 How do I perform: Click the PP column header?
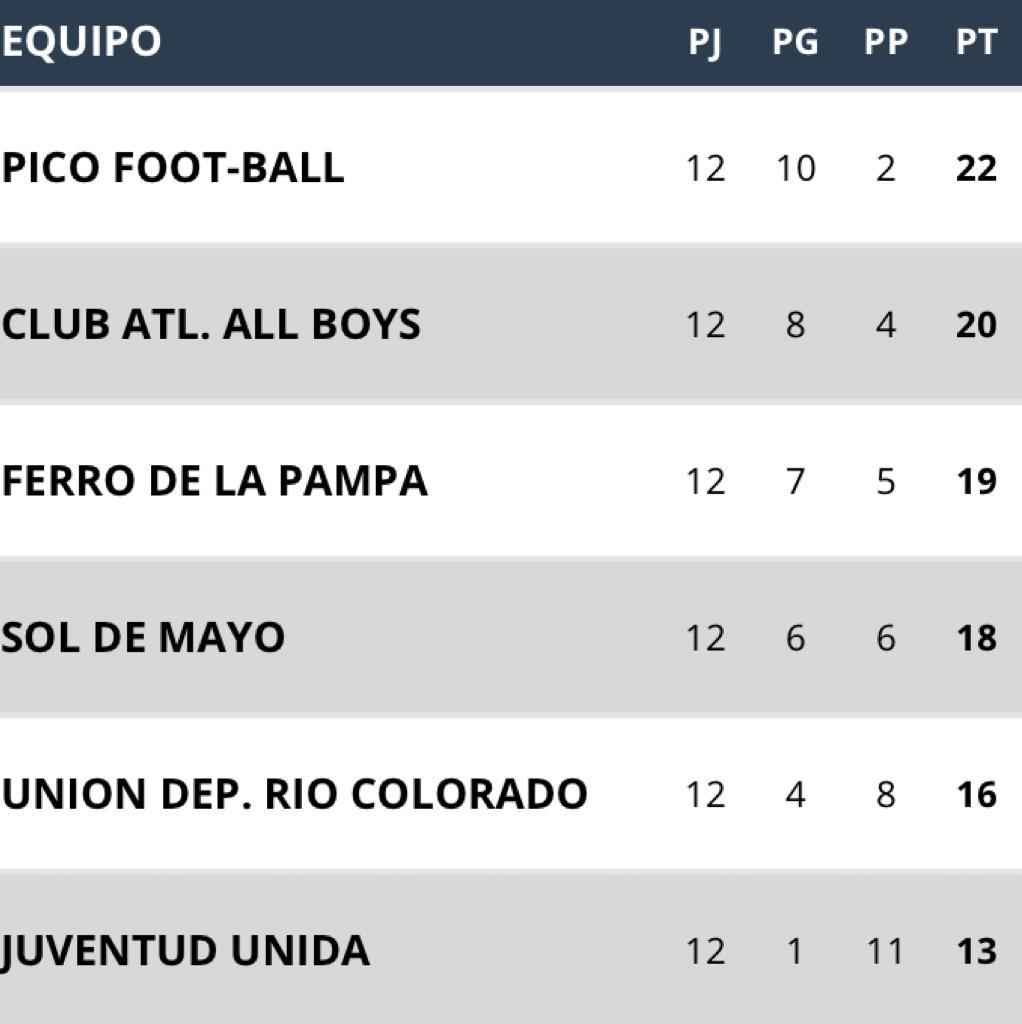(886, 42)
